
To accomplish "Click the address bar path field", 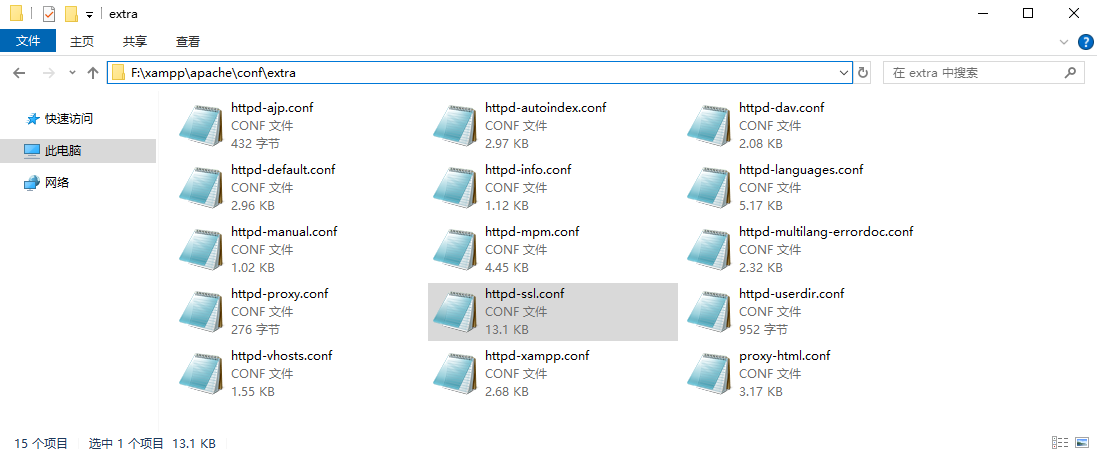I will coord(479,73).
